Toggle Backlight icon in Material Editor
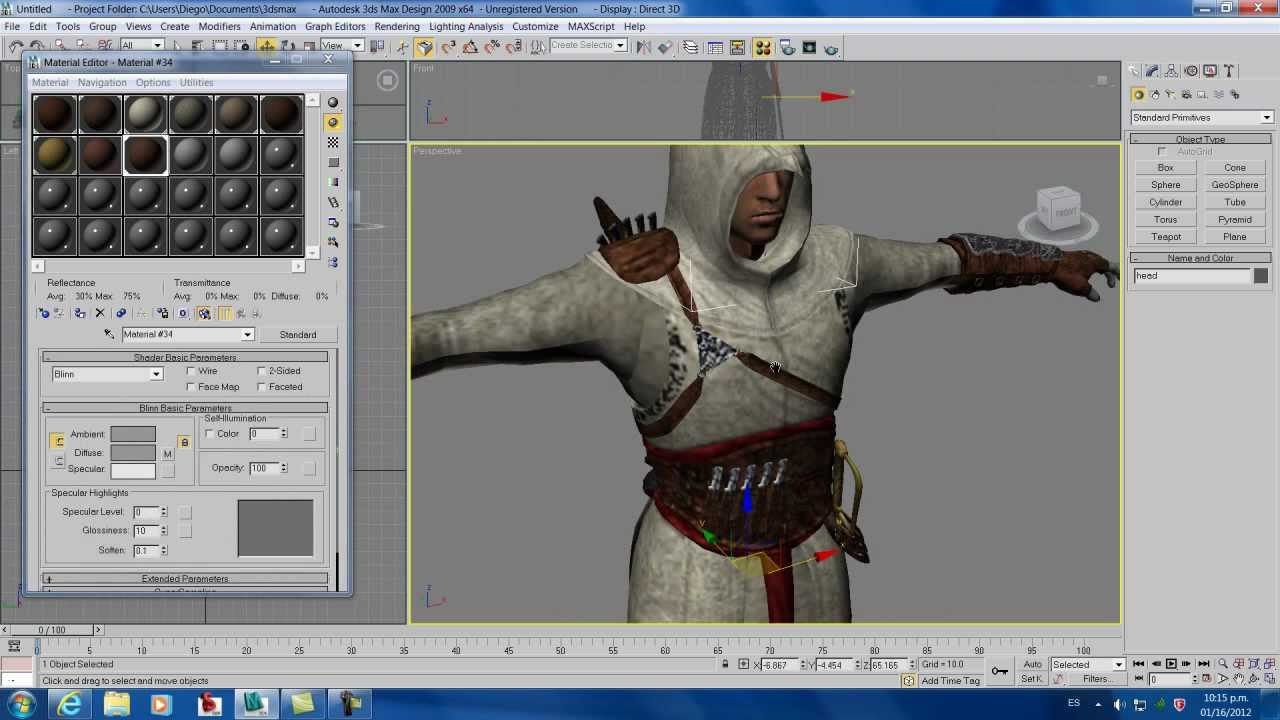1280x720 pixels. (x=333, y=122)
